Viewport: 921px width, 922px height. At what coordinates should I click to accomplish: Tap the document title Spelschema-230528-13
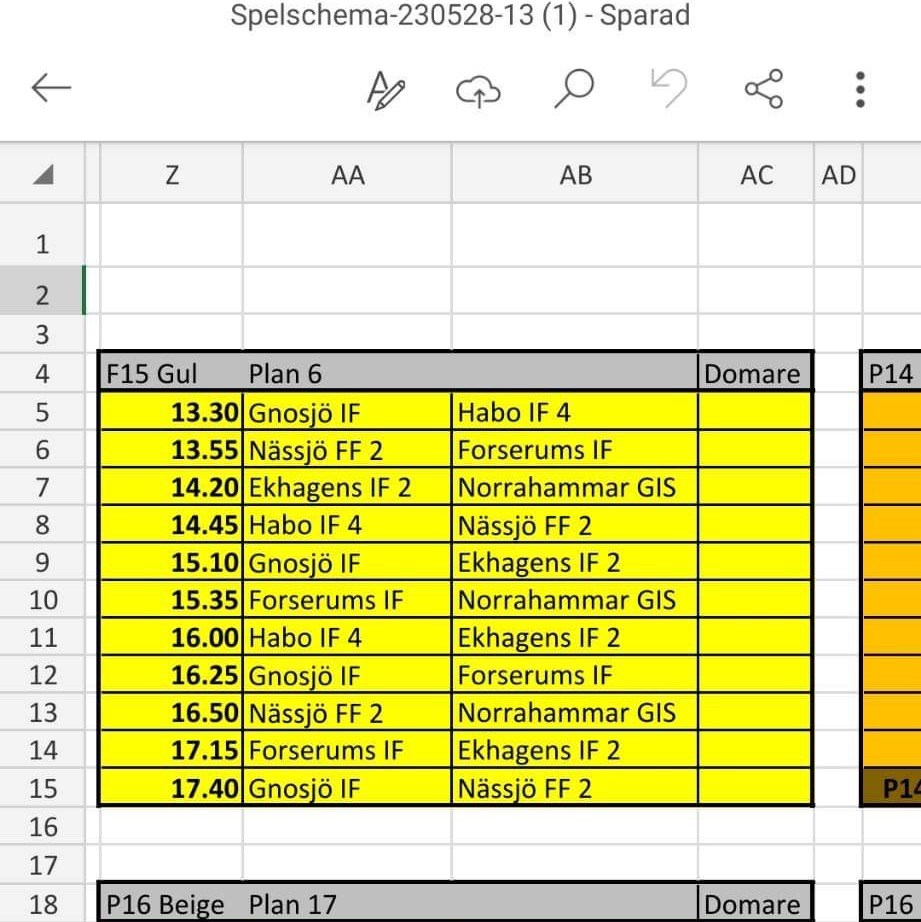(460, 16)
